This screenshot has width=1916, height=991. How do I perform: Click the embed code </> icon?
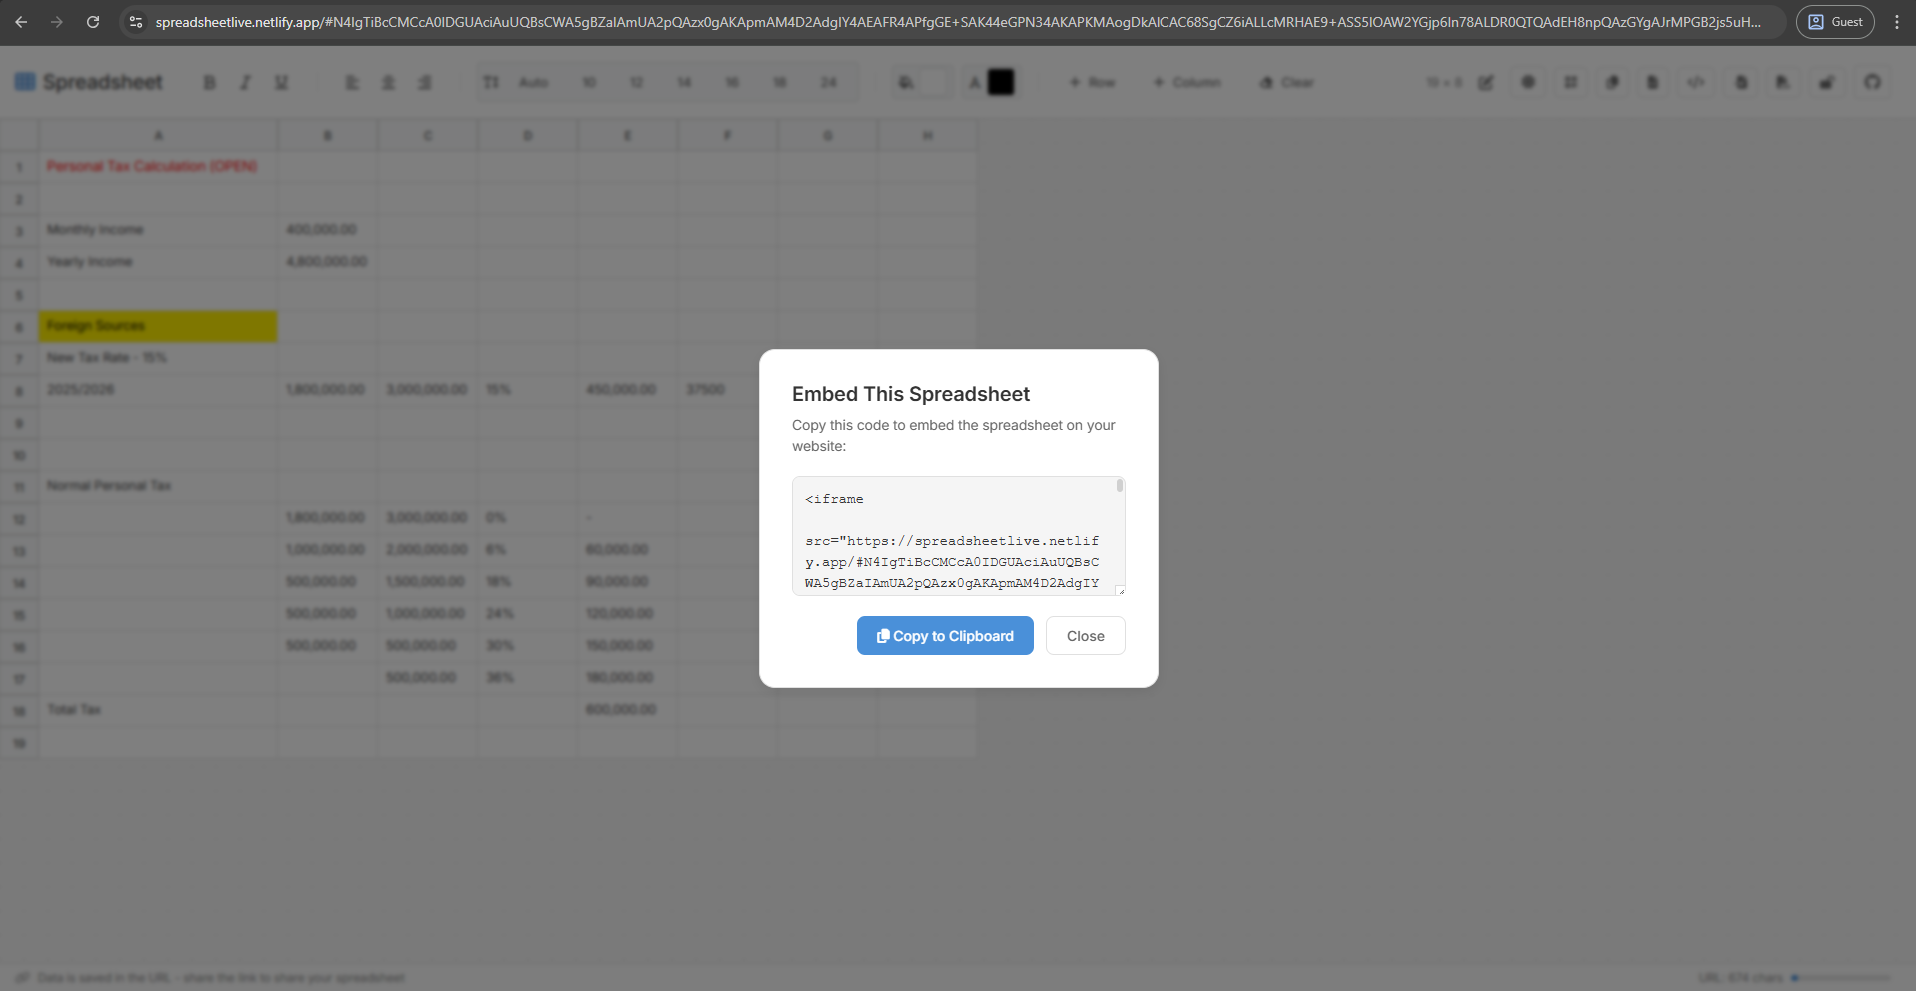click(x=1696, y=82)
